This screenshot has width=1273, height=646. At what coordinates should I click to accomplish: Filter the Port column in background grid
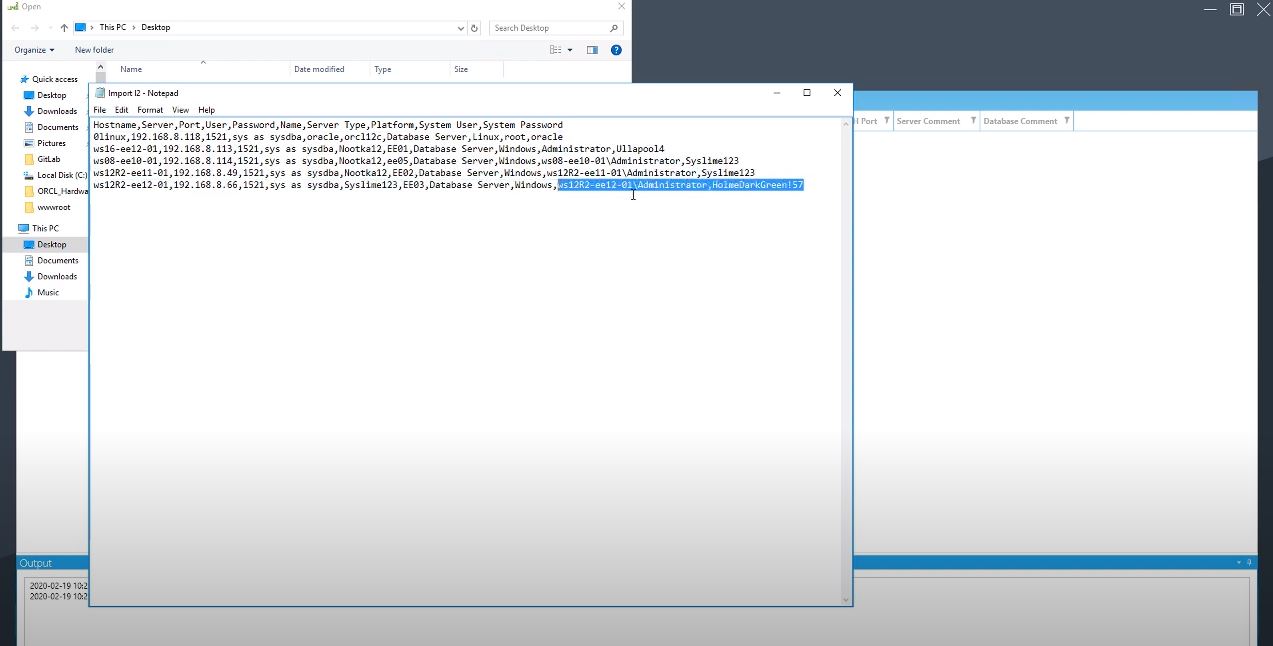(x=885, y=121)
